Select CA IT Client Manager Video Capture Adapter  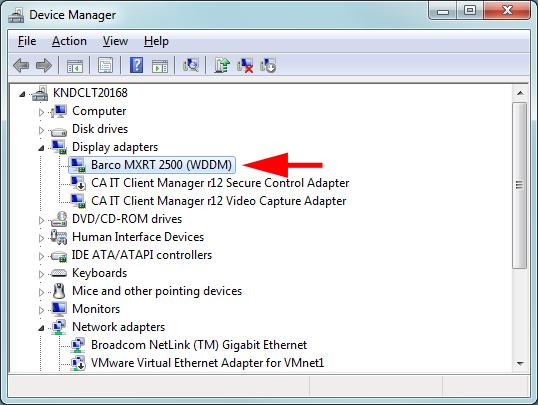[218, 201]
